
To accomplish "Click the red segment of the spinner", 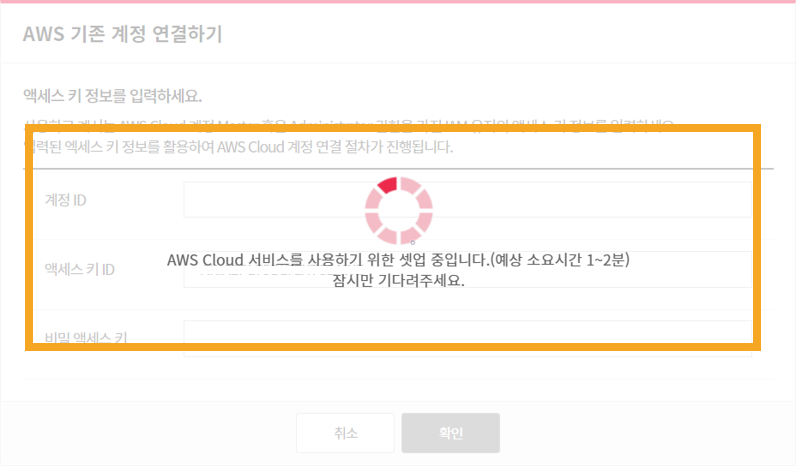I will [388, 185].
